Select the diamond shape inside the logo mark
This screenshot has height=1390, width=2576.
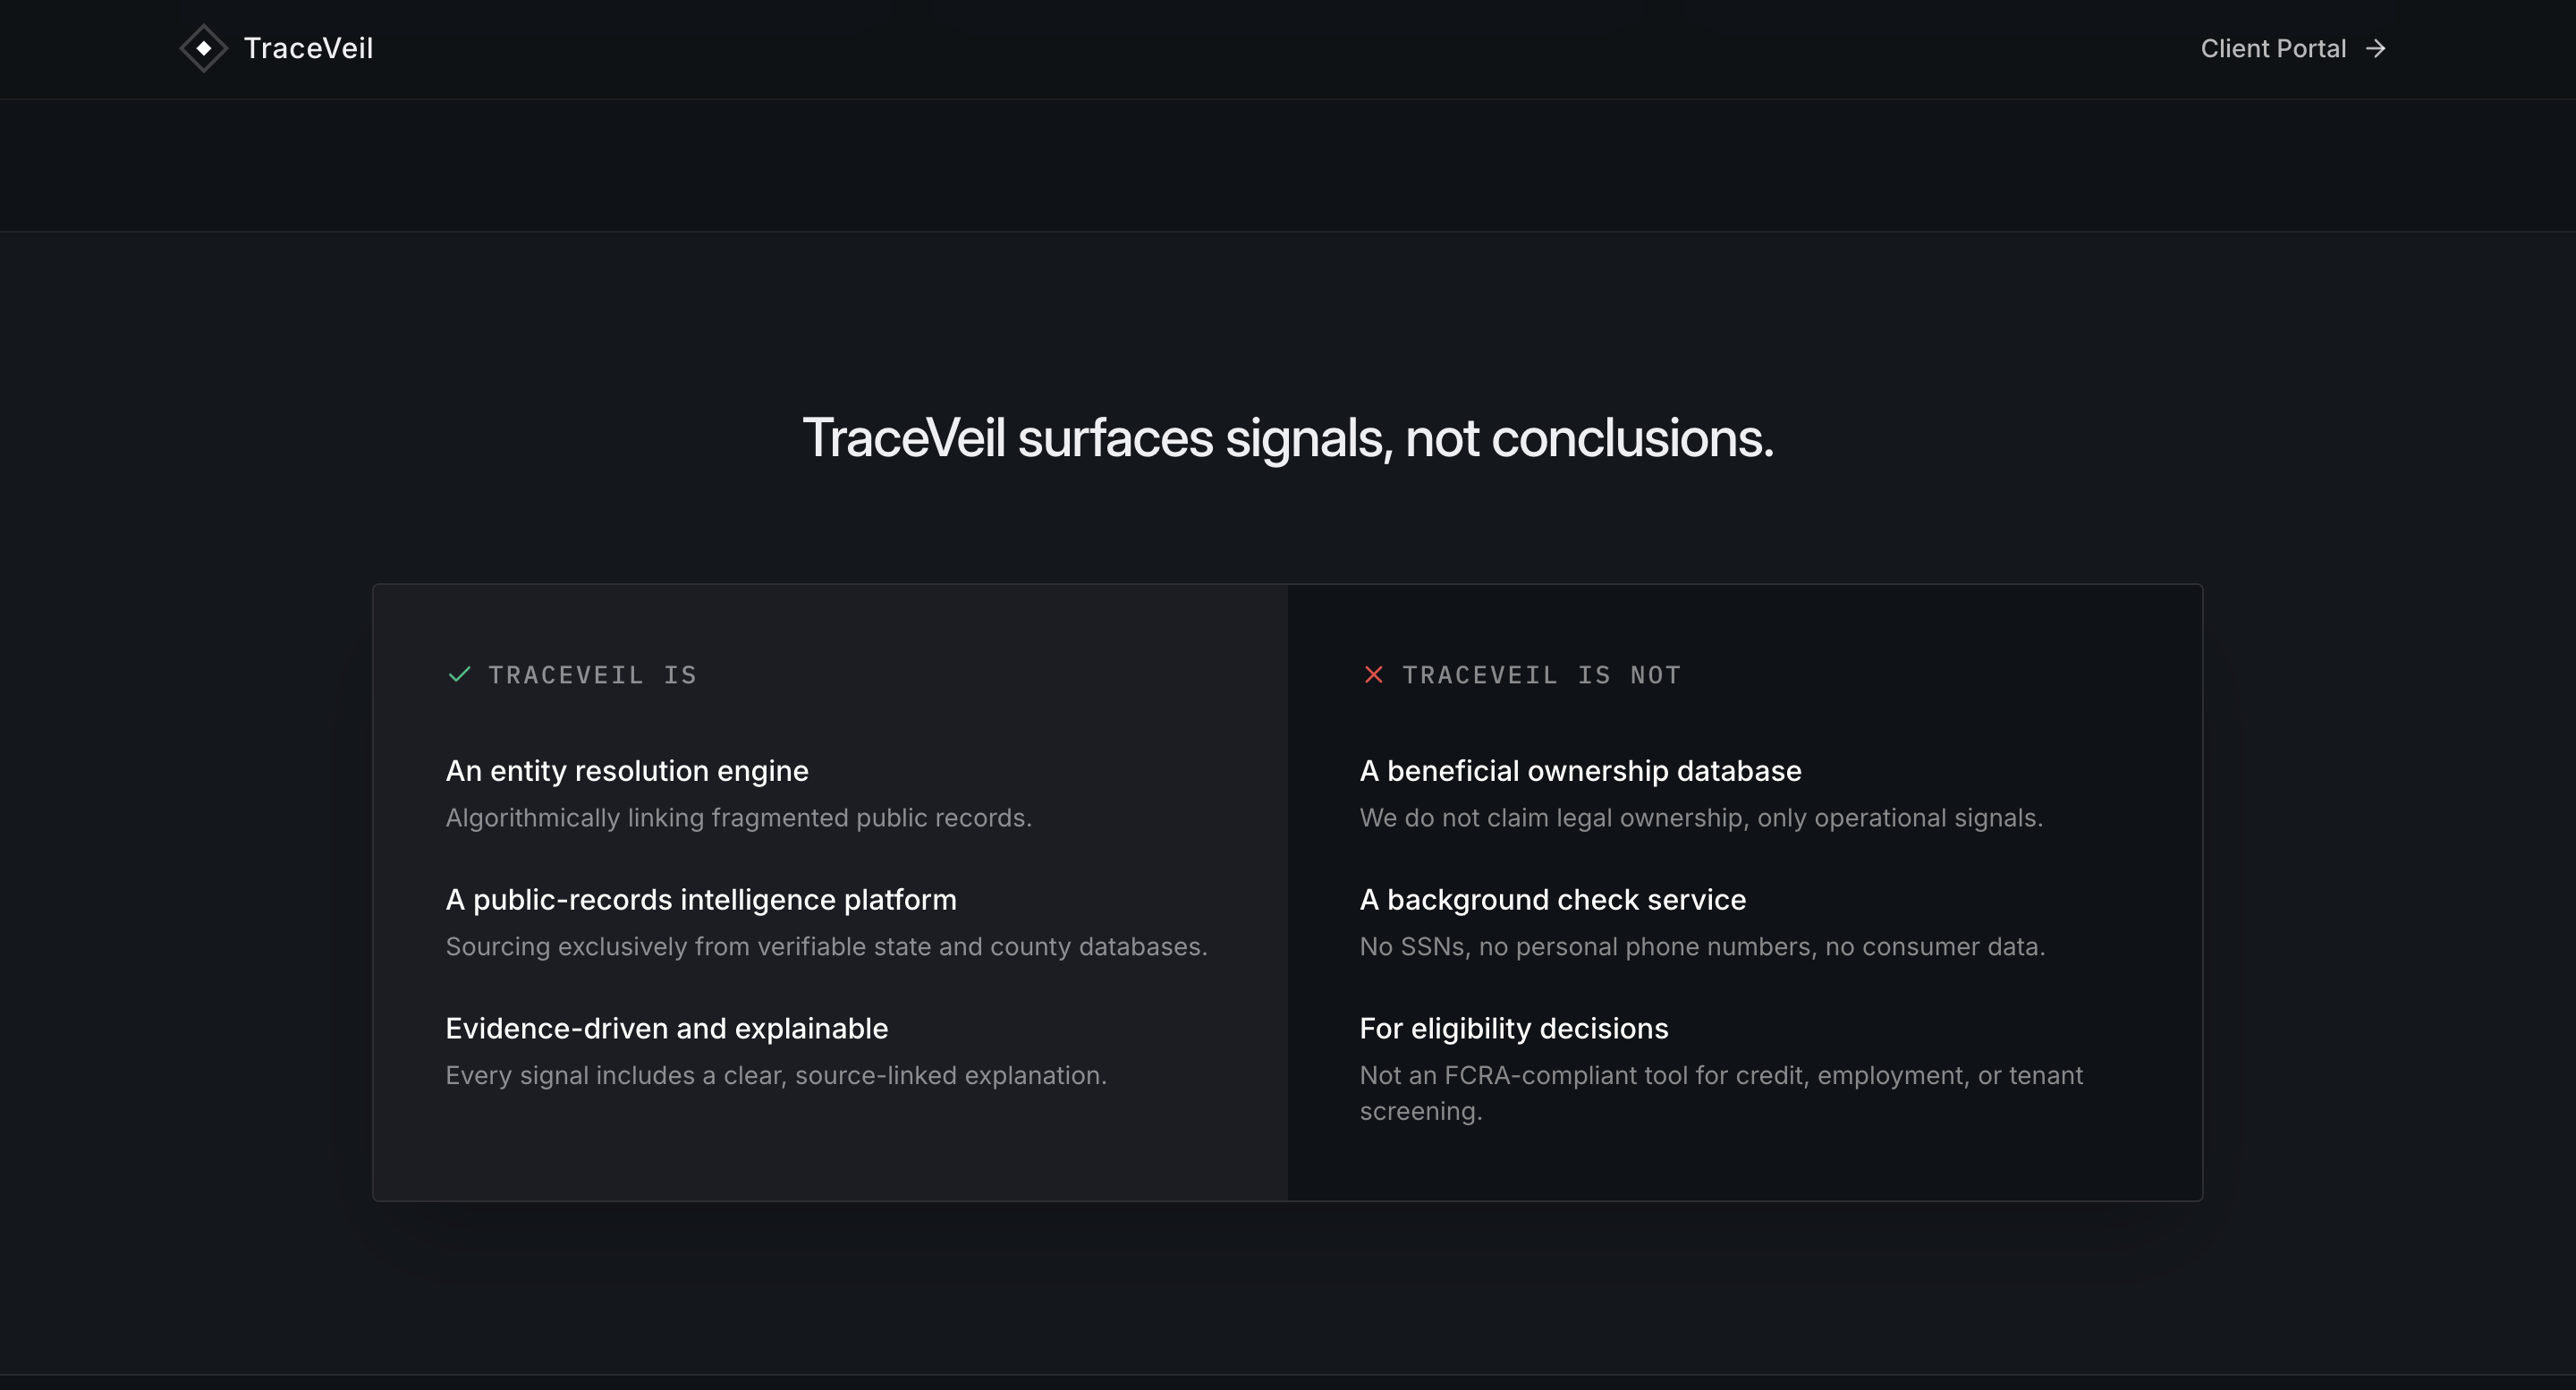click(203, 48)
